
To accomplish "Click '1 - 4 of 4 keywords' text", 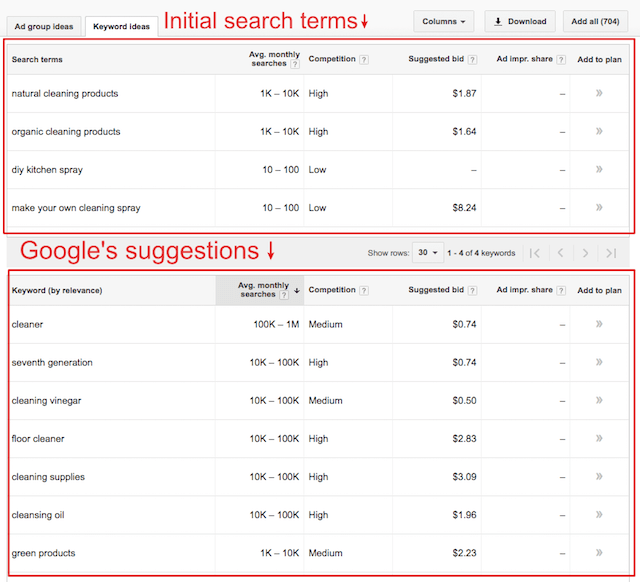I will point(481,253).
